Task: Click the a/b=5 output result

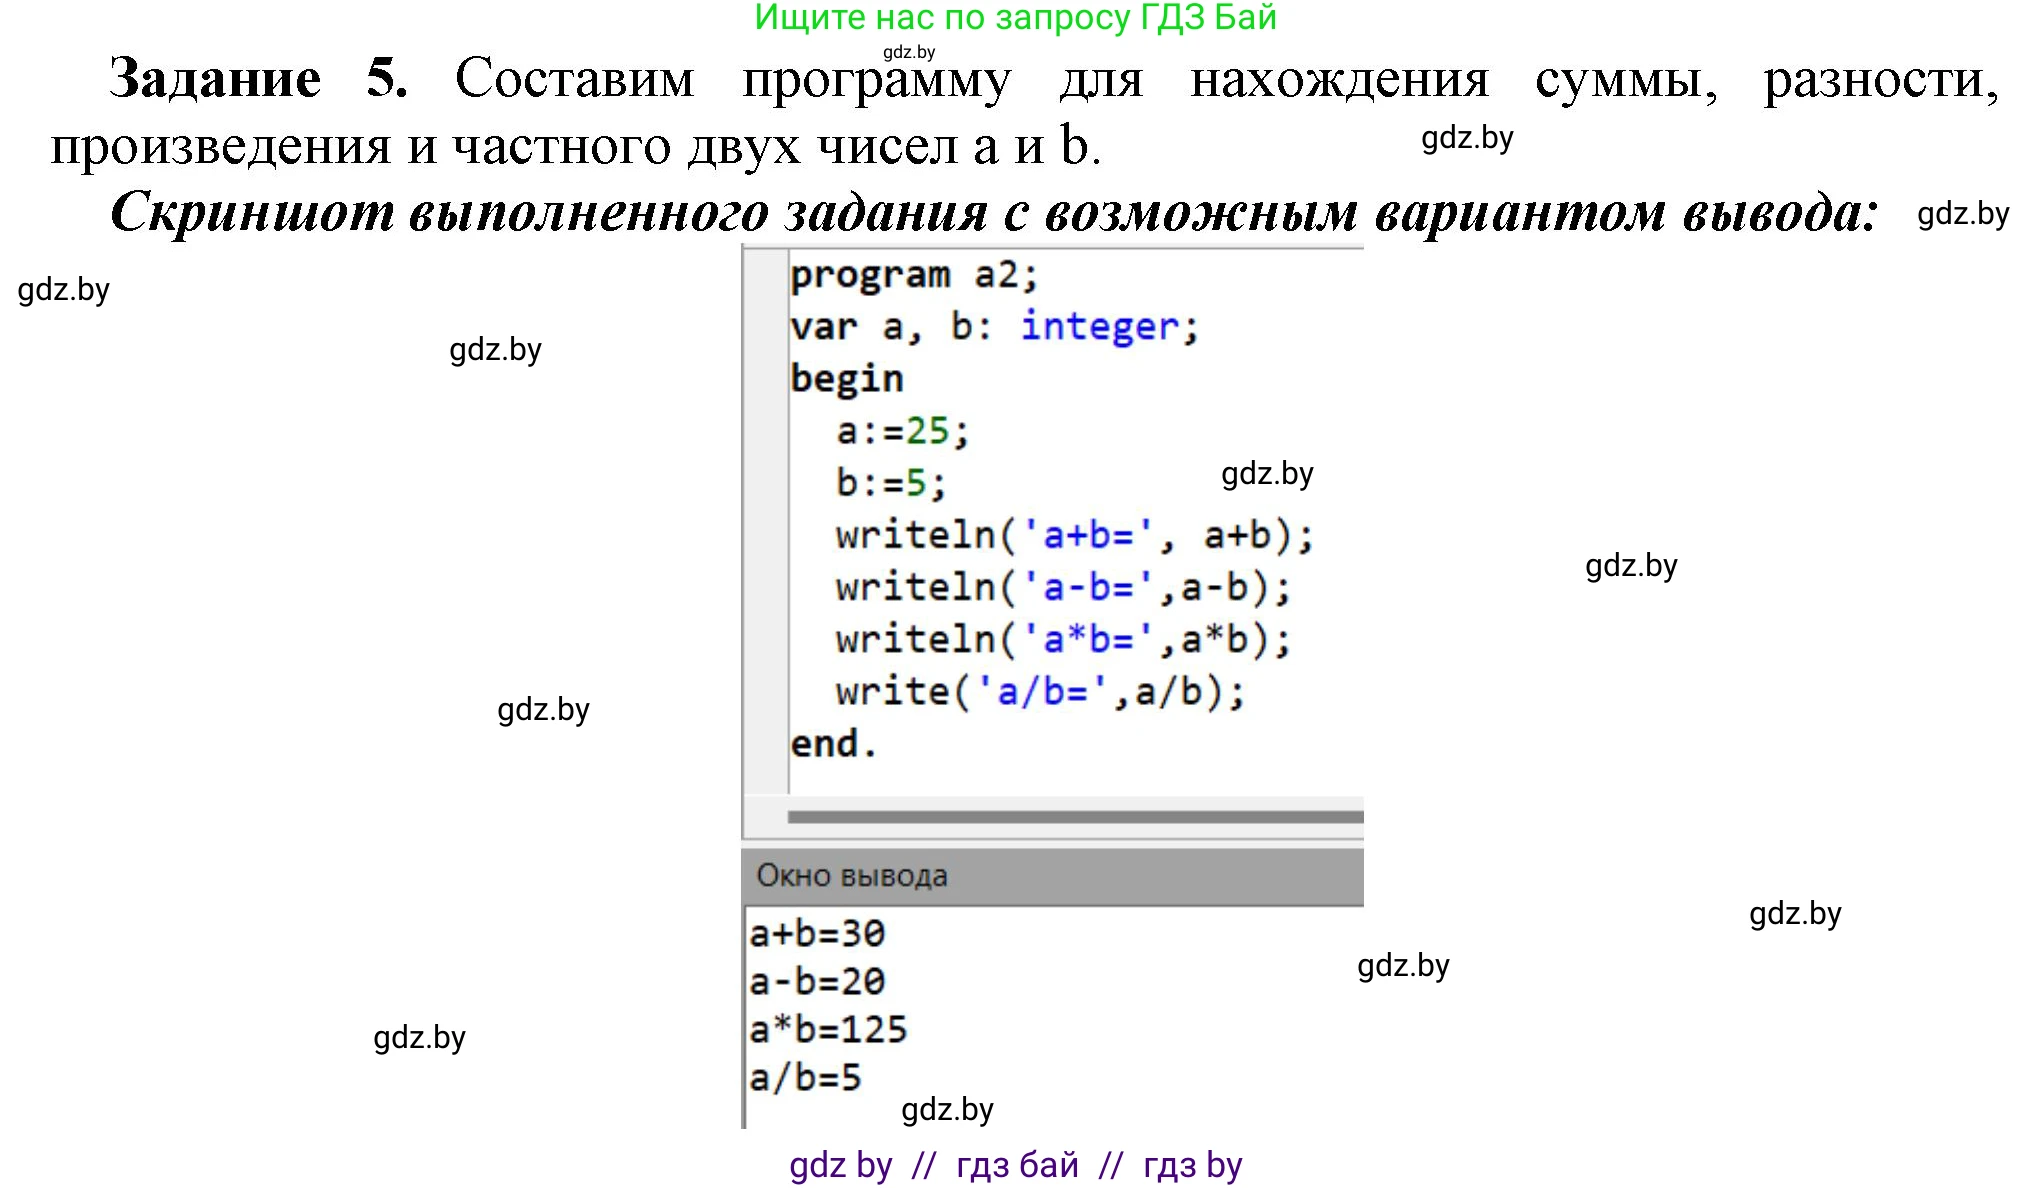Action: coord(808,1076)
